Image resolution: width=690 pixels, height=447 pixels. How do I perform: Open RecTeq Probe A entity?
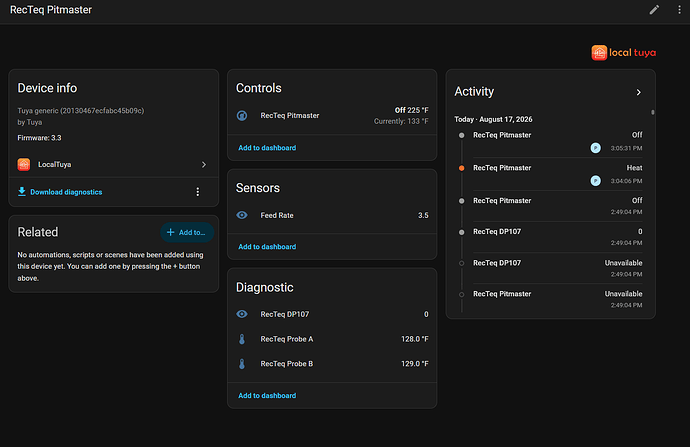coord(332,339)
